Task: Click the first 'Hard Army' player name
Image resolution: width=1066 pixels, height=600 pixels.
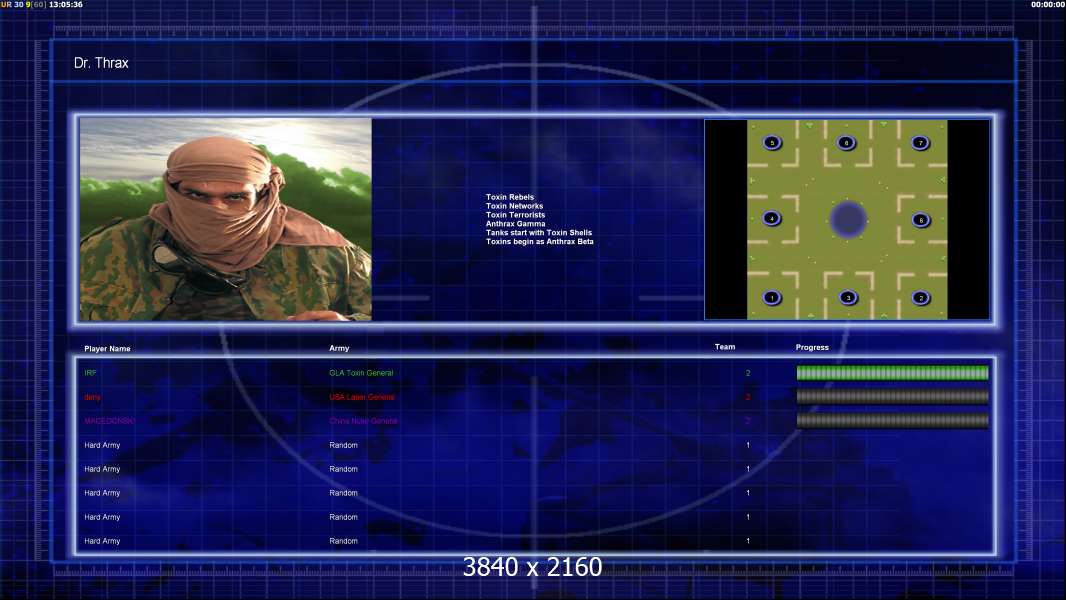Action: (x=102, y=445)
